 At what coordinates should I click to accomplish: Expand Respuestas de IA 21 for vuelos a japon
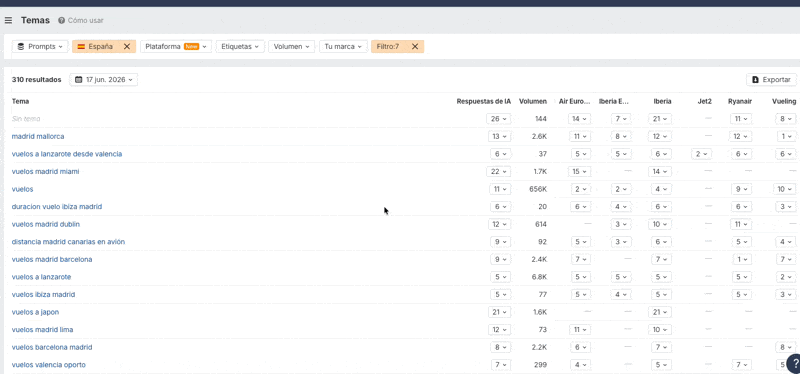(x=498, y=312)
